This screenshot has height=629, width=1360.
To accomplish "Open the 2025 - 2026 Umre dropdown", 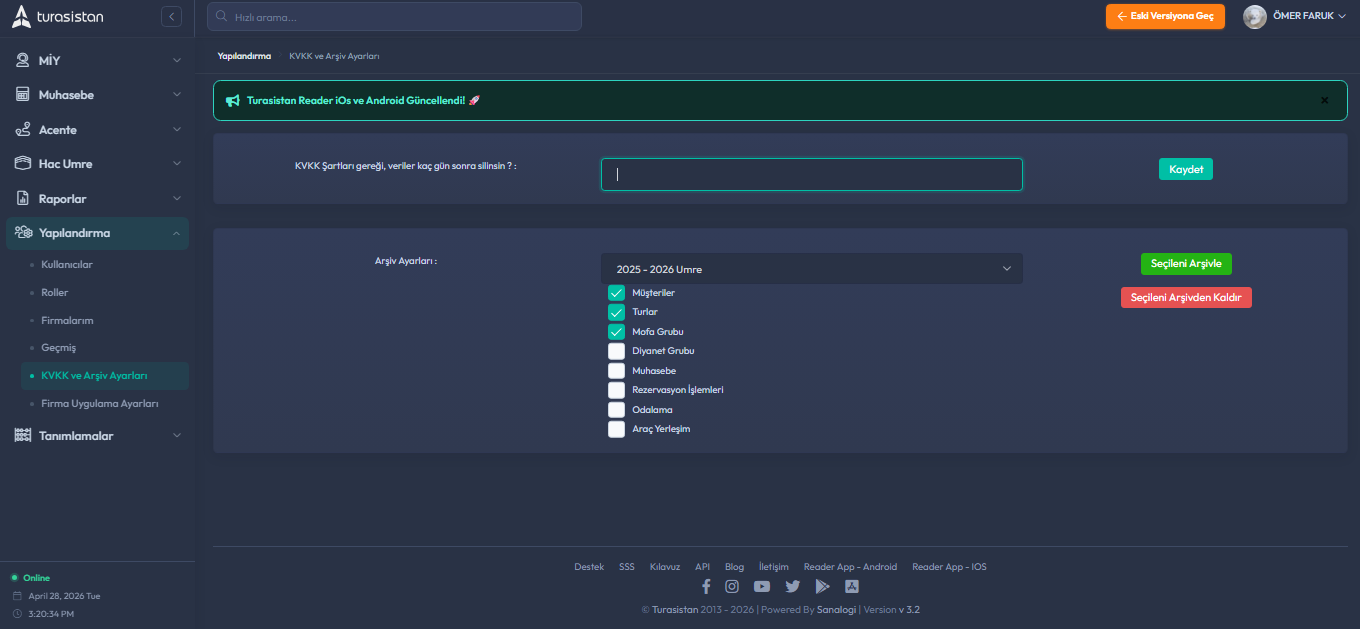I will point(811,269).
